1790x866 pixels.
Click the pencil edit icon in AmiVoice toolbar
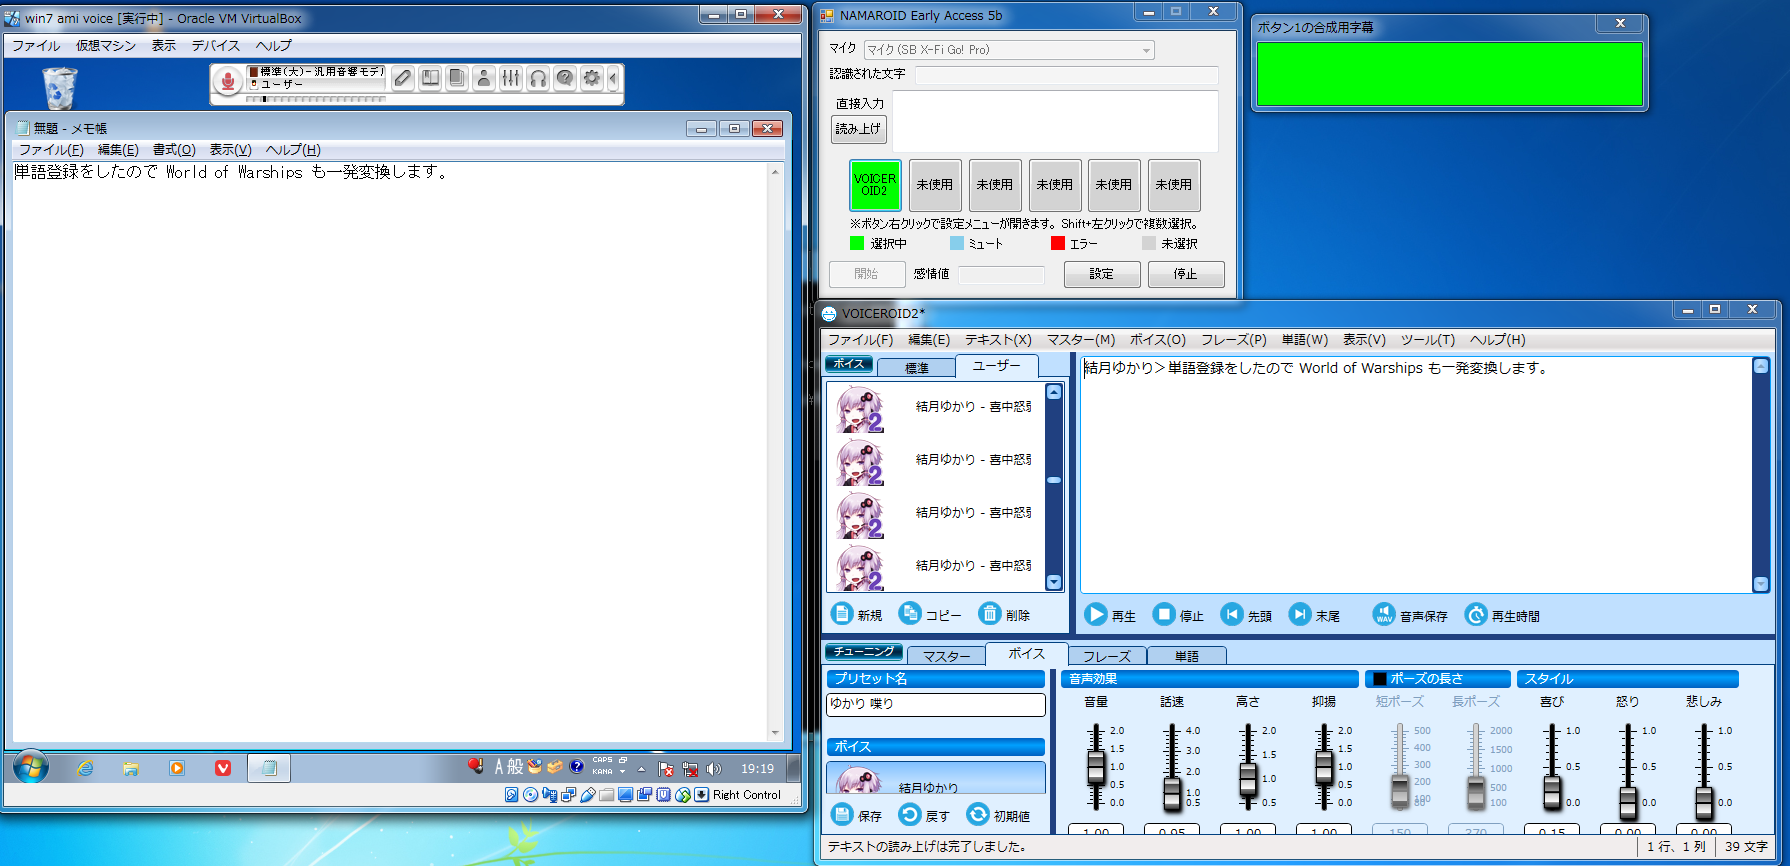tap(403, 78)
